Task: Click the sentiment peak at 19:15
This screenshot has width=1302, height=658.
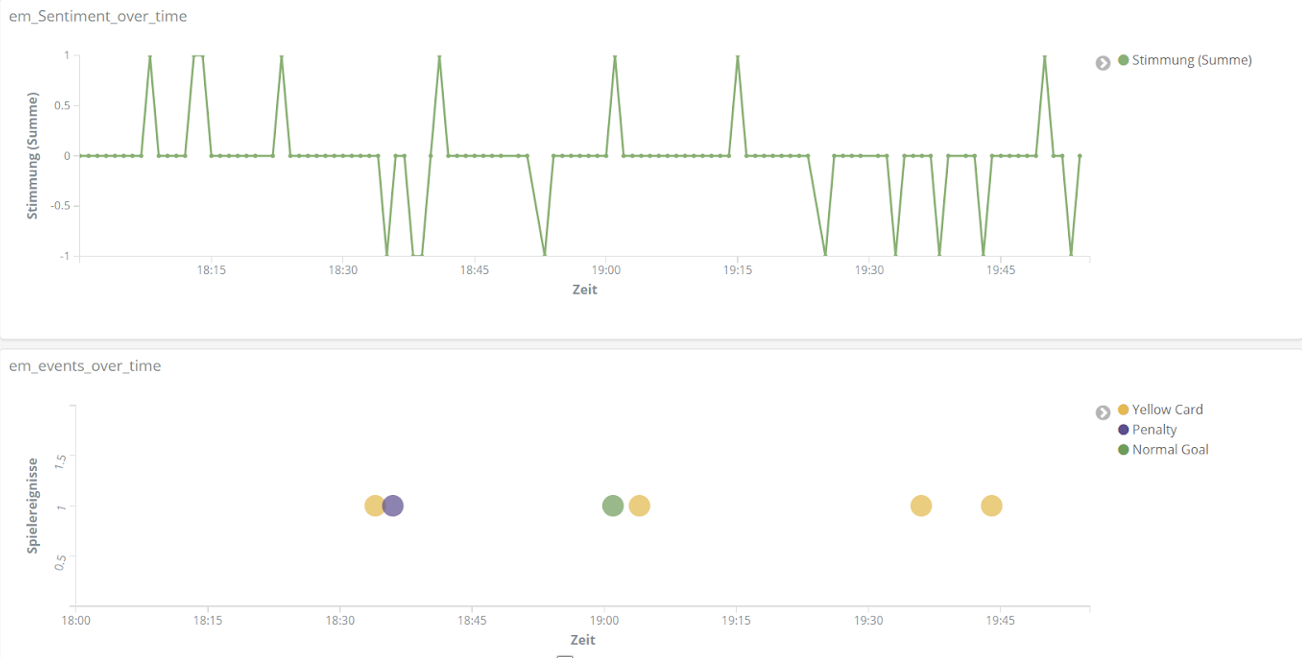Action: [x=737, y=57]
